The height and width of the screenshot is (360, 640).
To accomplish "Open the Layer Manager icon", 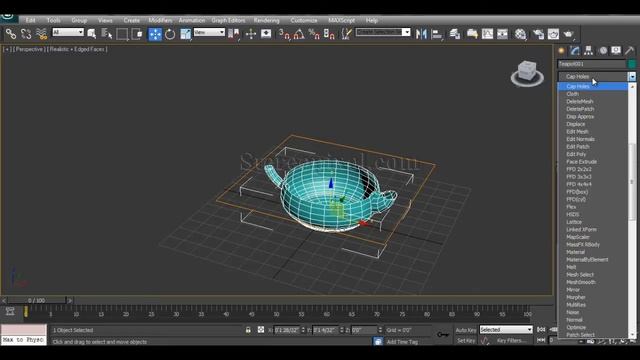I will click(x=455, y=34).
